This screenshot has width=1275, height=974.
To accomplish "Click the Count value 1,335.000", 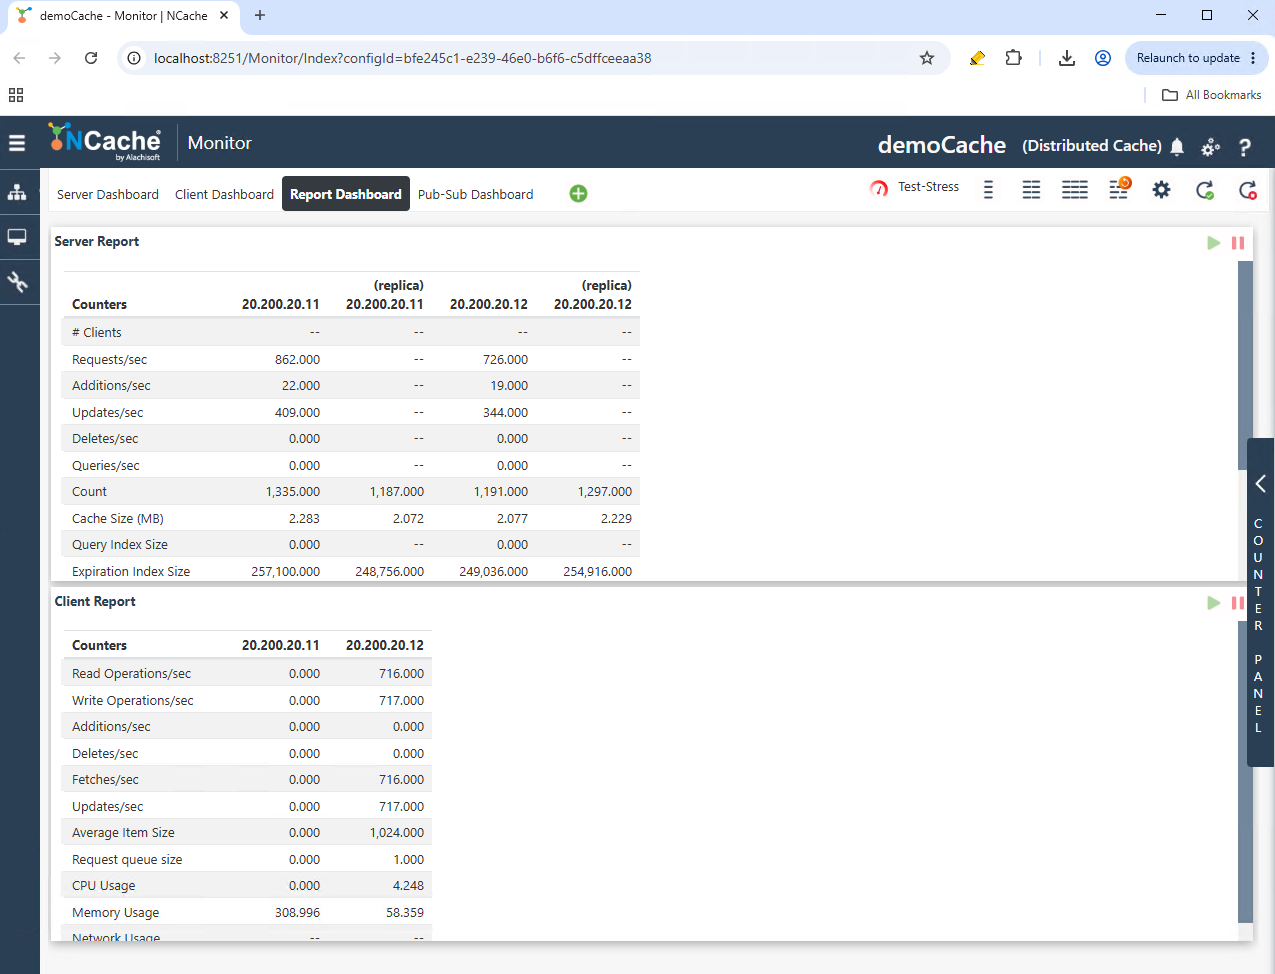I will pyautogui.click(x=293, y=492).
